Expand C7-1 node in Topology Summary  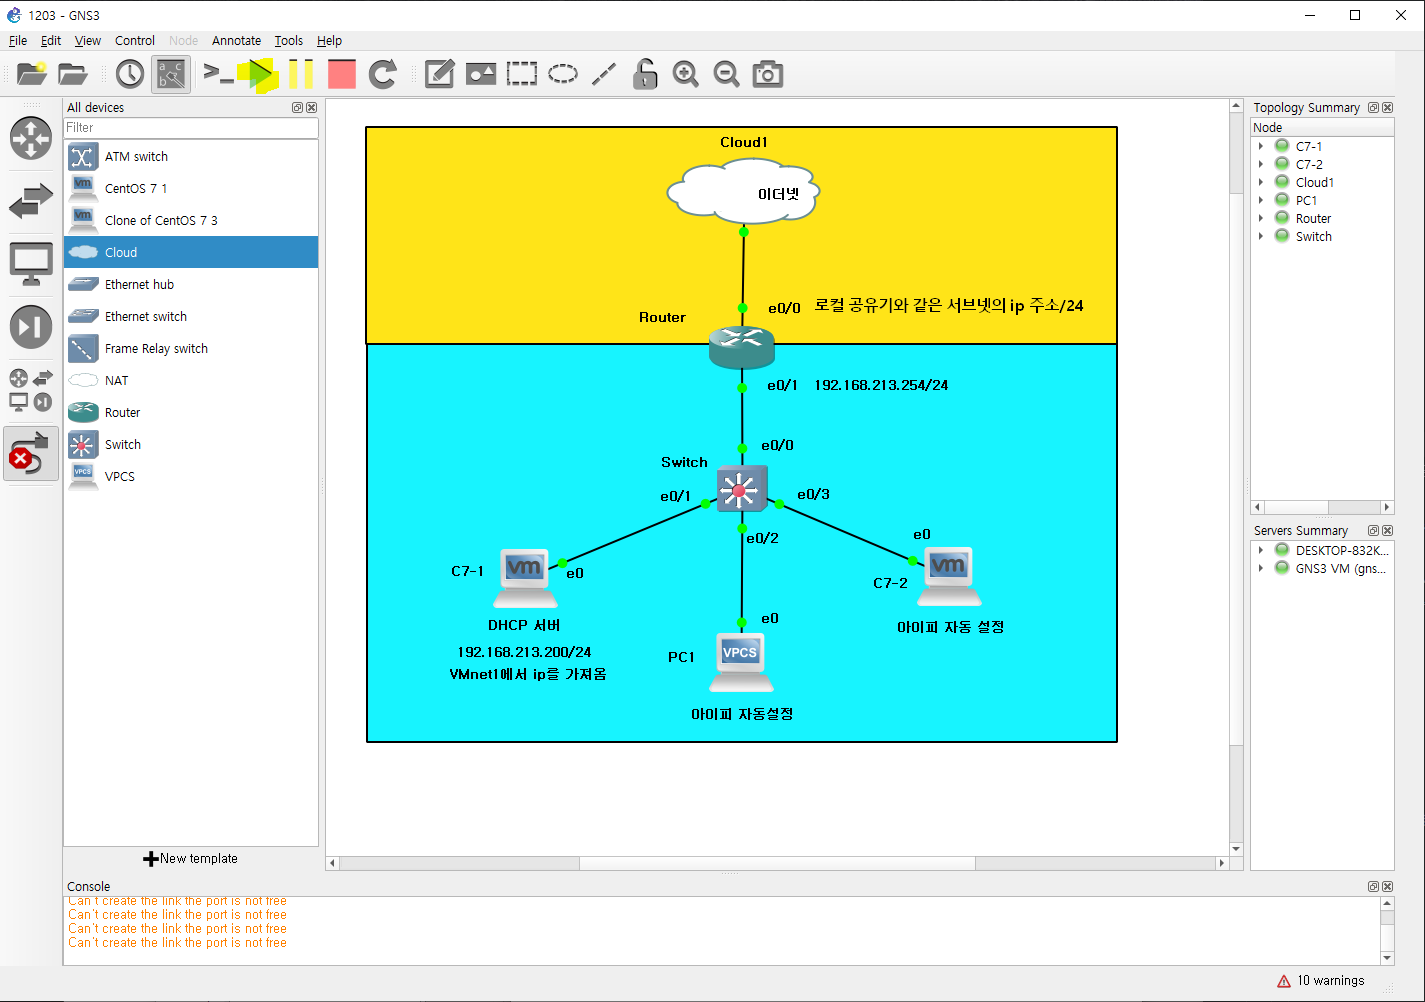tap(1261, 147)
